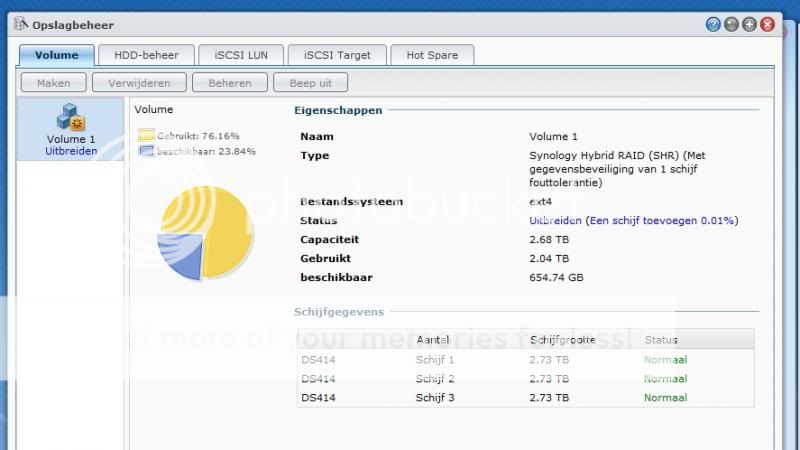800x450 pixels.
Task: Select the Hot Spare tab
Action: tap(432, 55)
